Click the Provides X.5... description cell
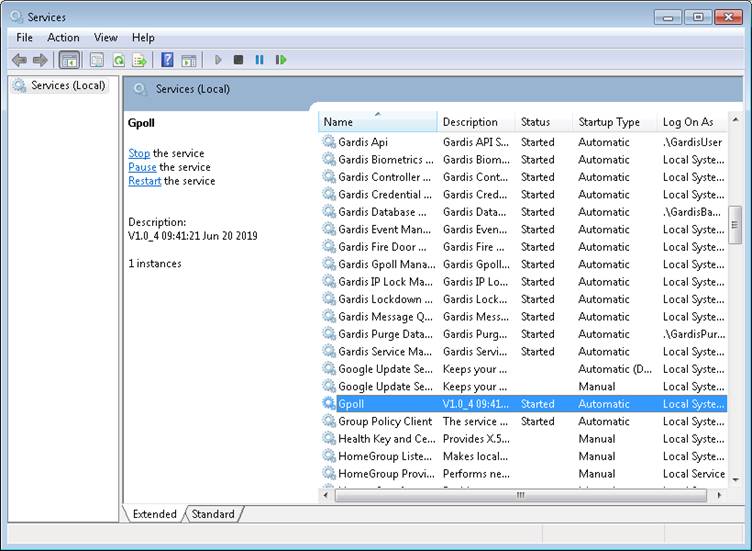The width and height of the screenshot is (752, 551). point(476,439)
